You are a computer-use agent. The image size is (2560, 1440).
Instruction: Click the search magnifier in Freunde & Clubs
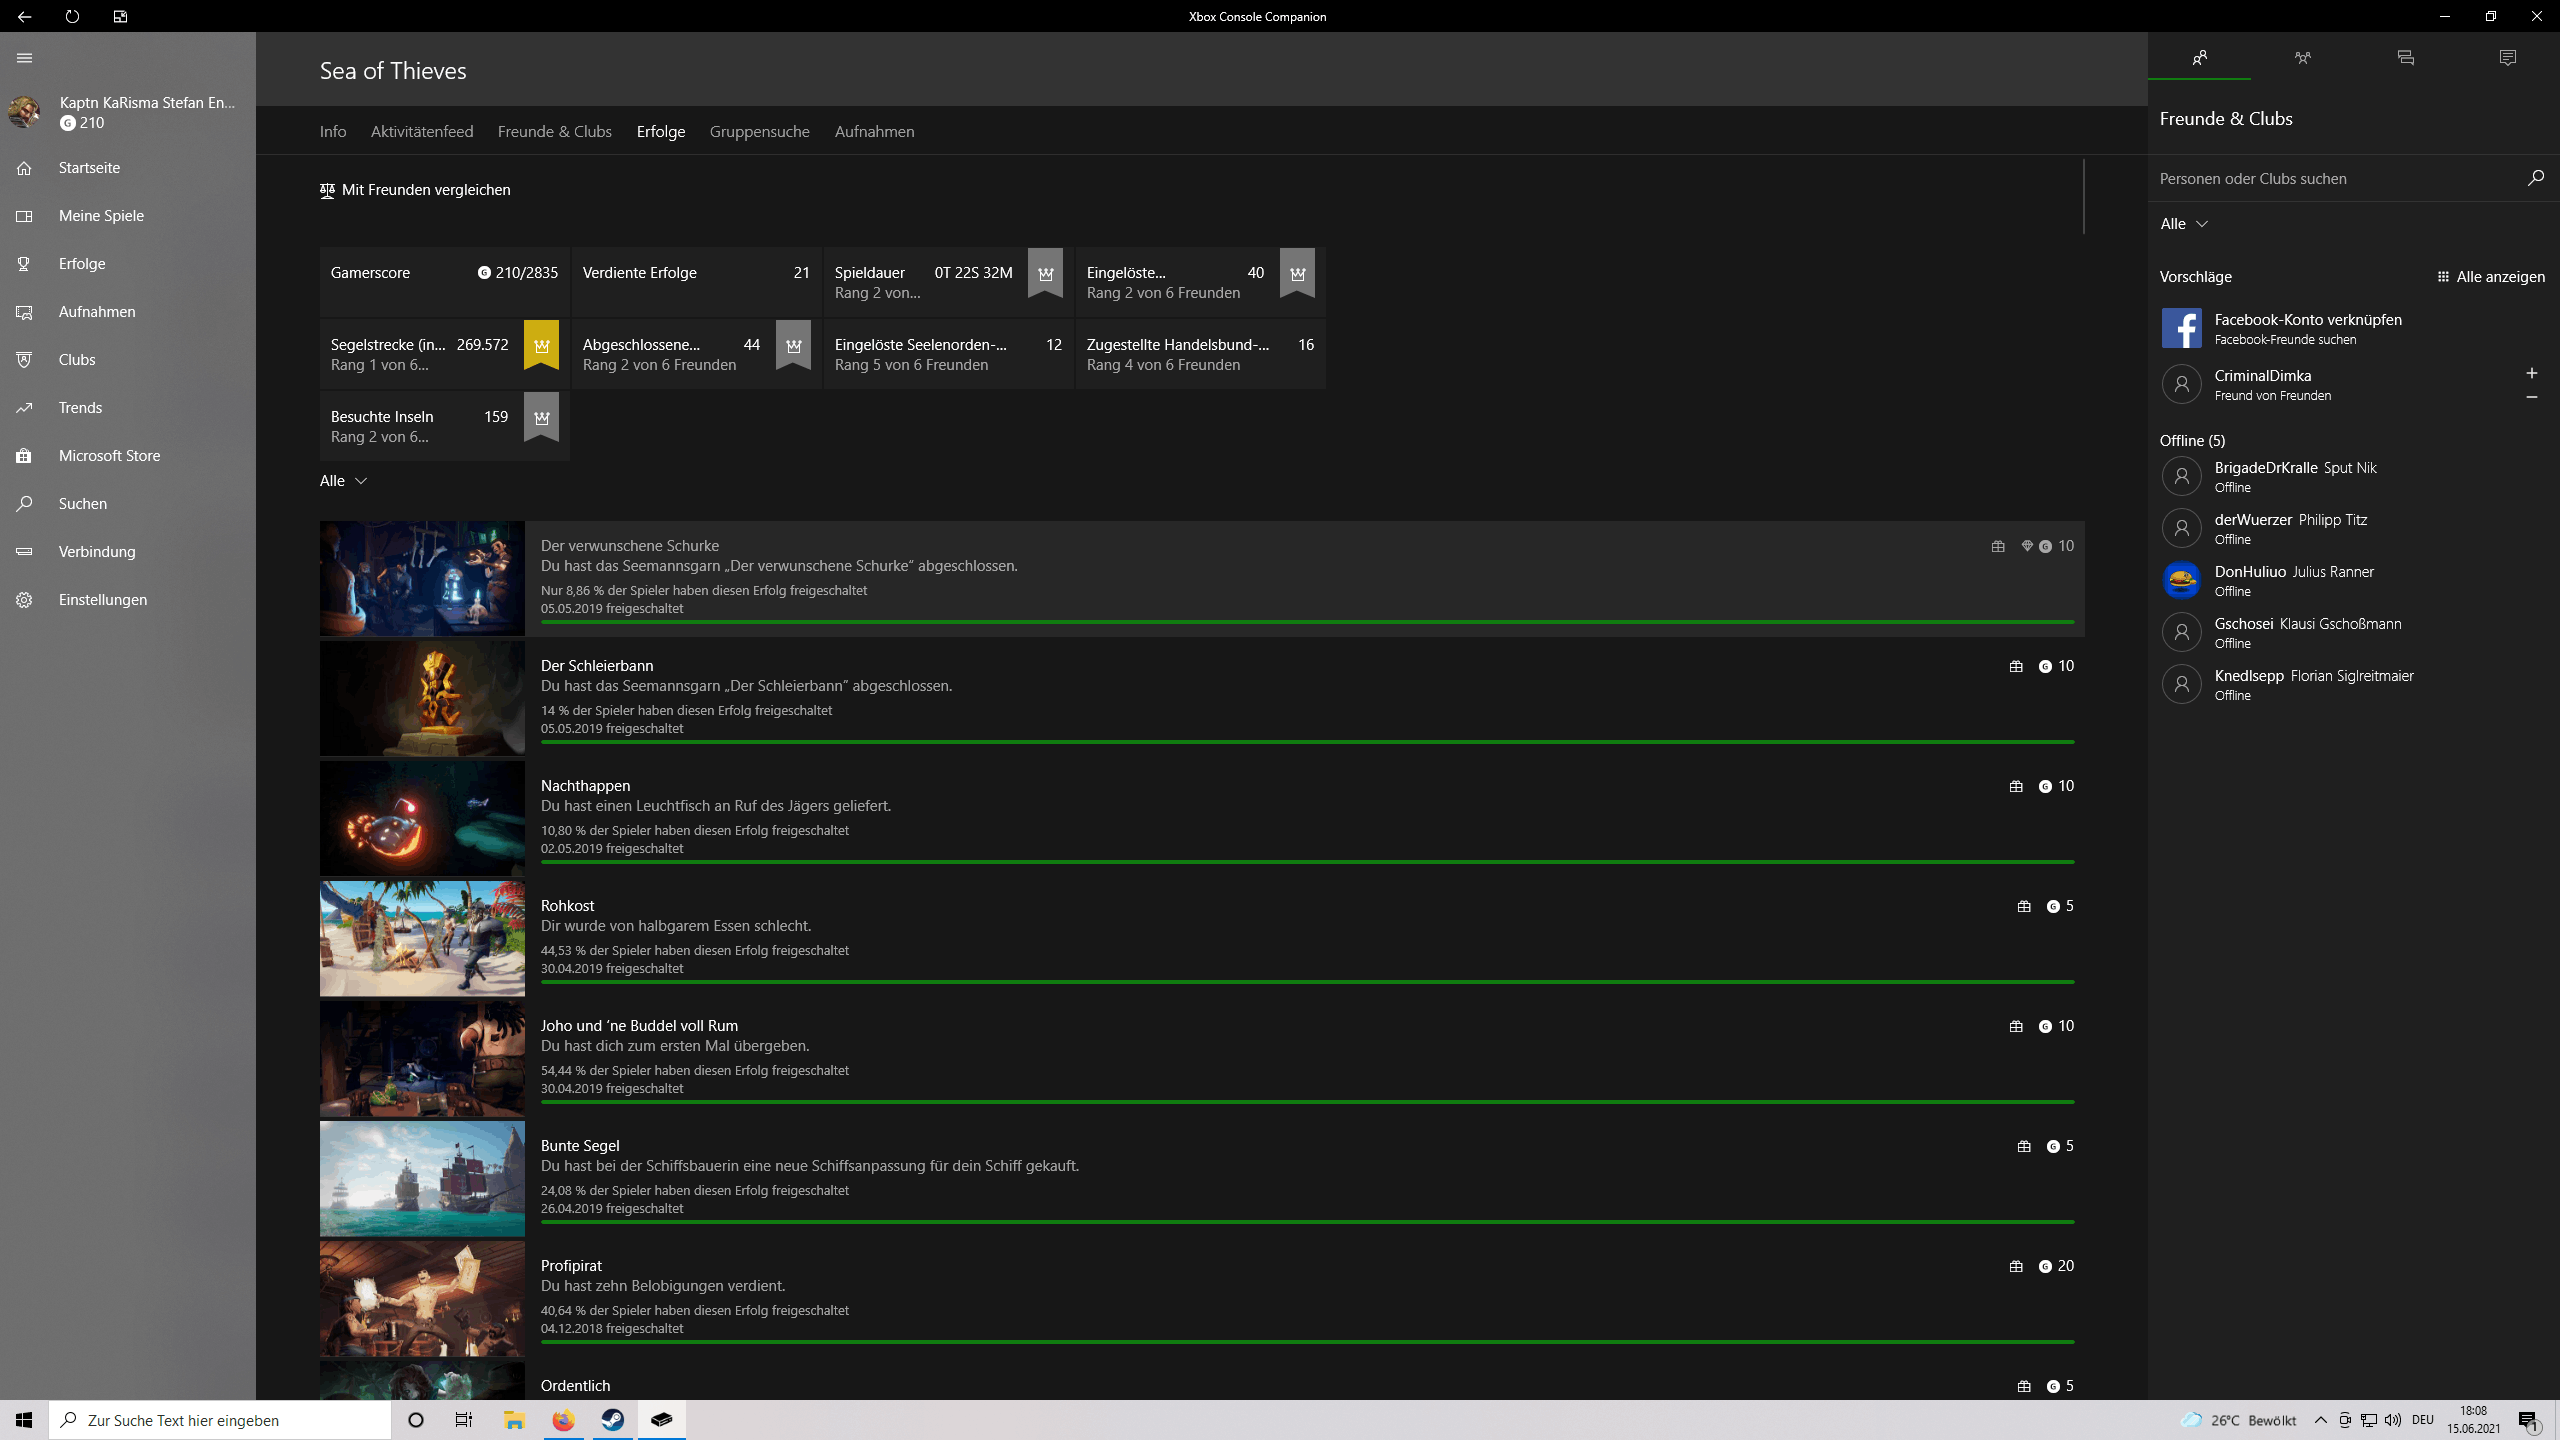coord(2535,178)
